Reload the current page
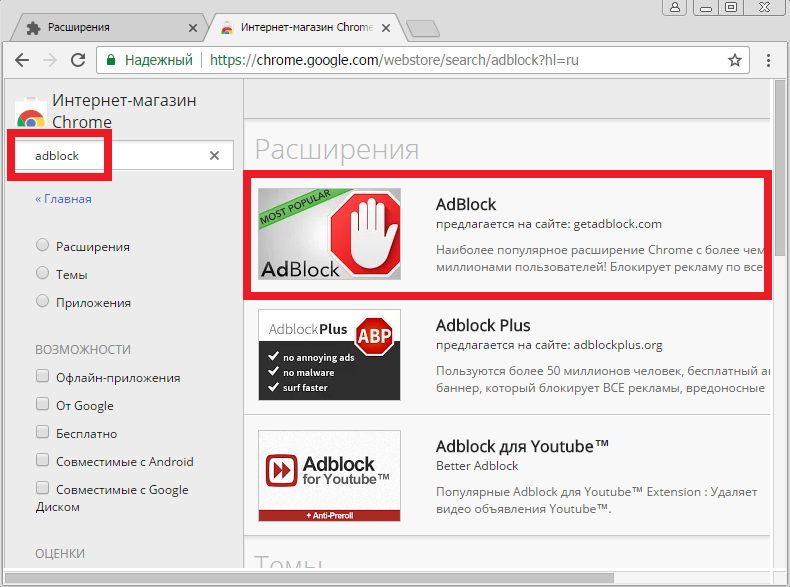The height and width of the screenshot is (587, 790). [x=78, y=60]
